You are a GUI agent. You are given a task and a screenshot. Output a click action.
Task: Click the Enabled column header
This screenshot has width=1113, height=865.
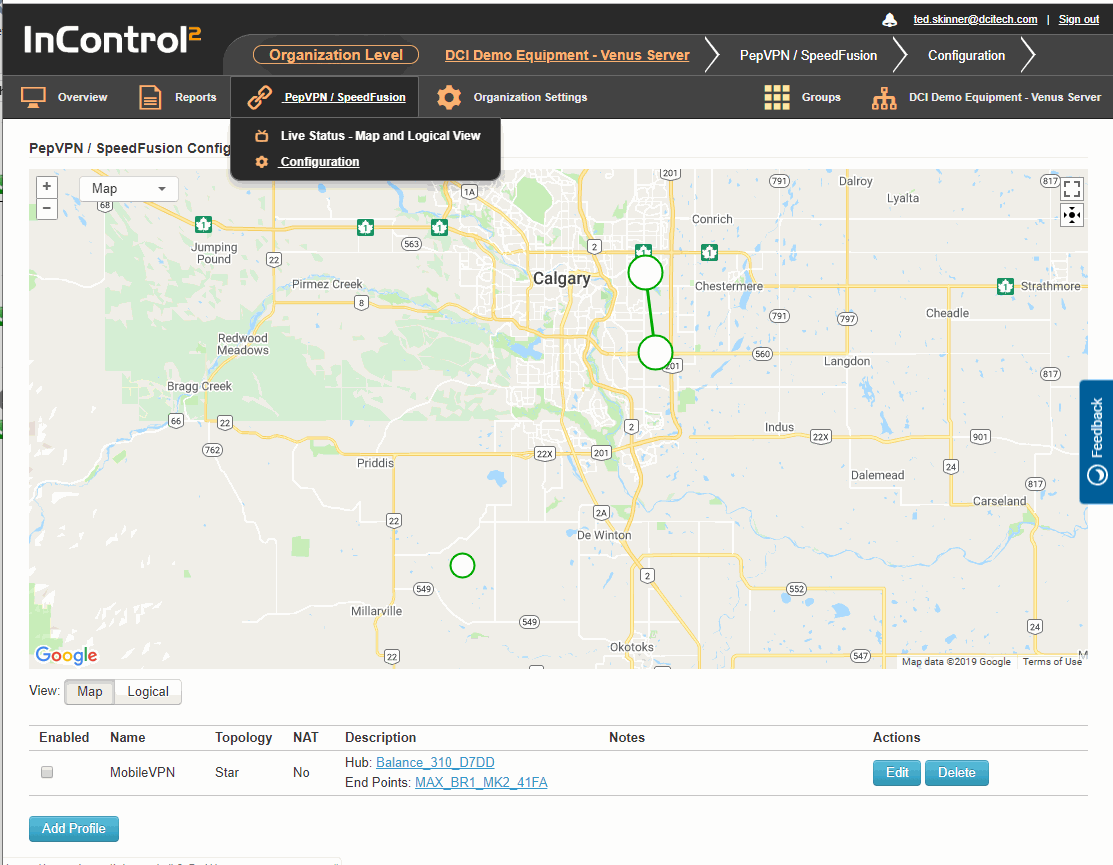click(64, 737)
